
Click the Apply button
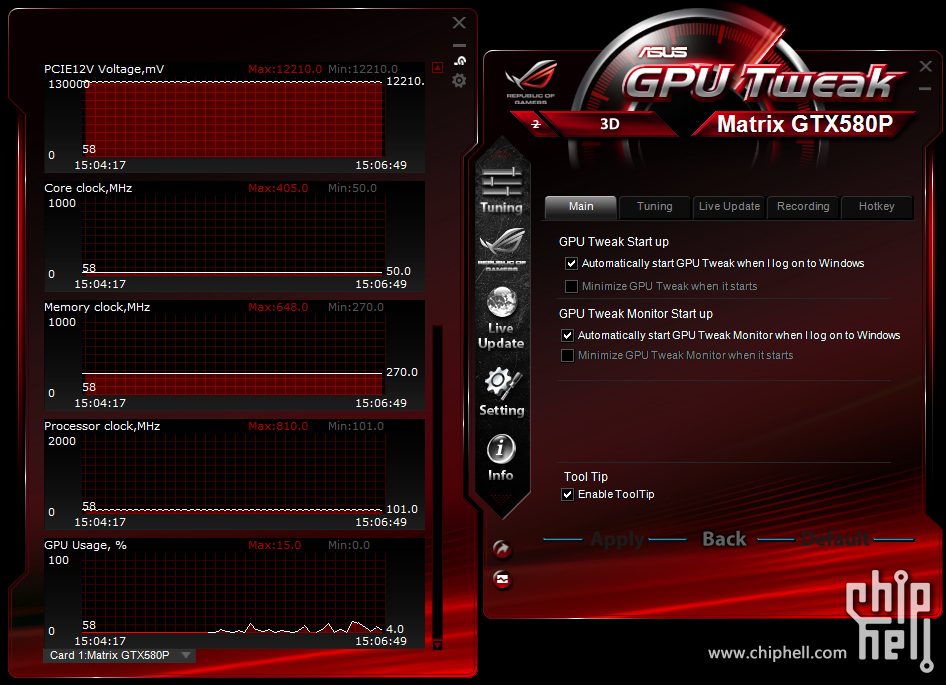click(617, 539)
